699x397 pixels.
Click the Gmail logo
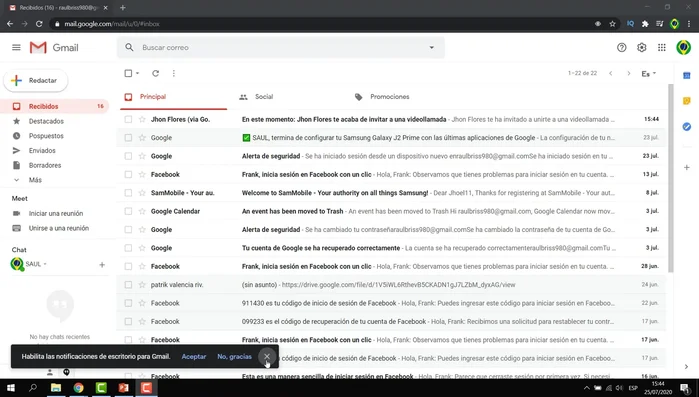pos(54,47)
